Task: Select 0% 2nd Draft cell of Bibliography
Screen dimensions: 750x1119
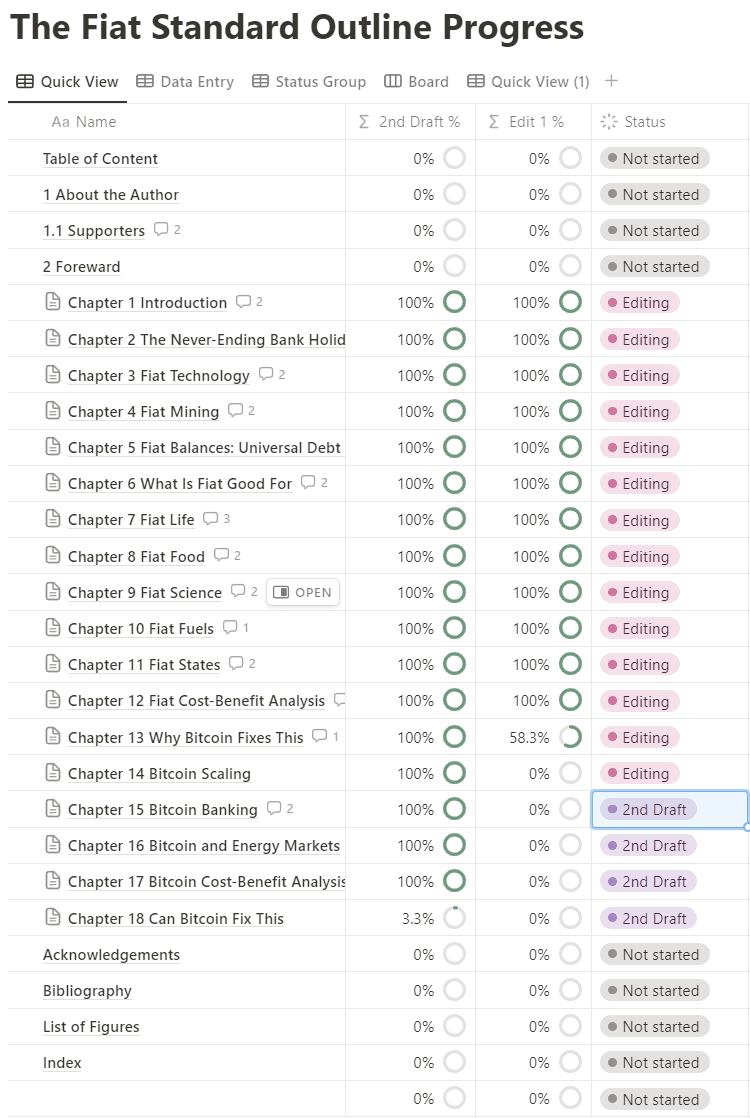Action: tap(410, 991)
